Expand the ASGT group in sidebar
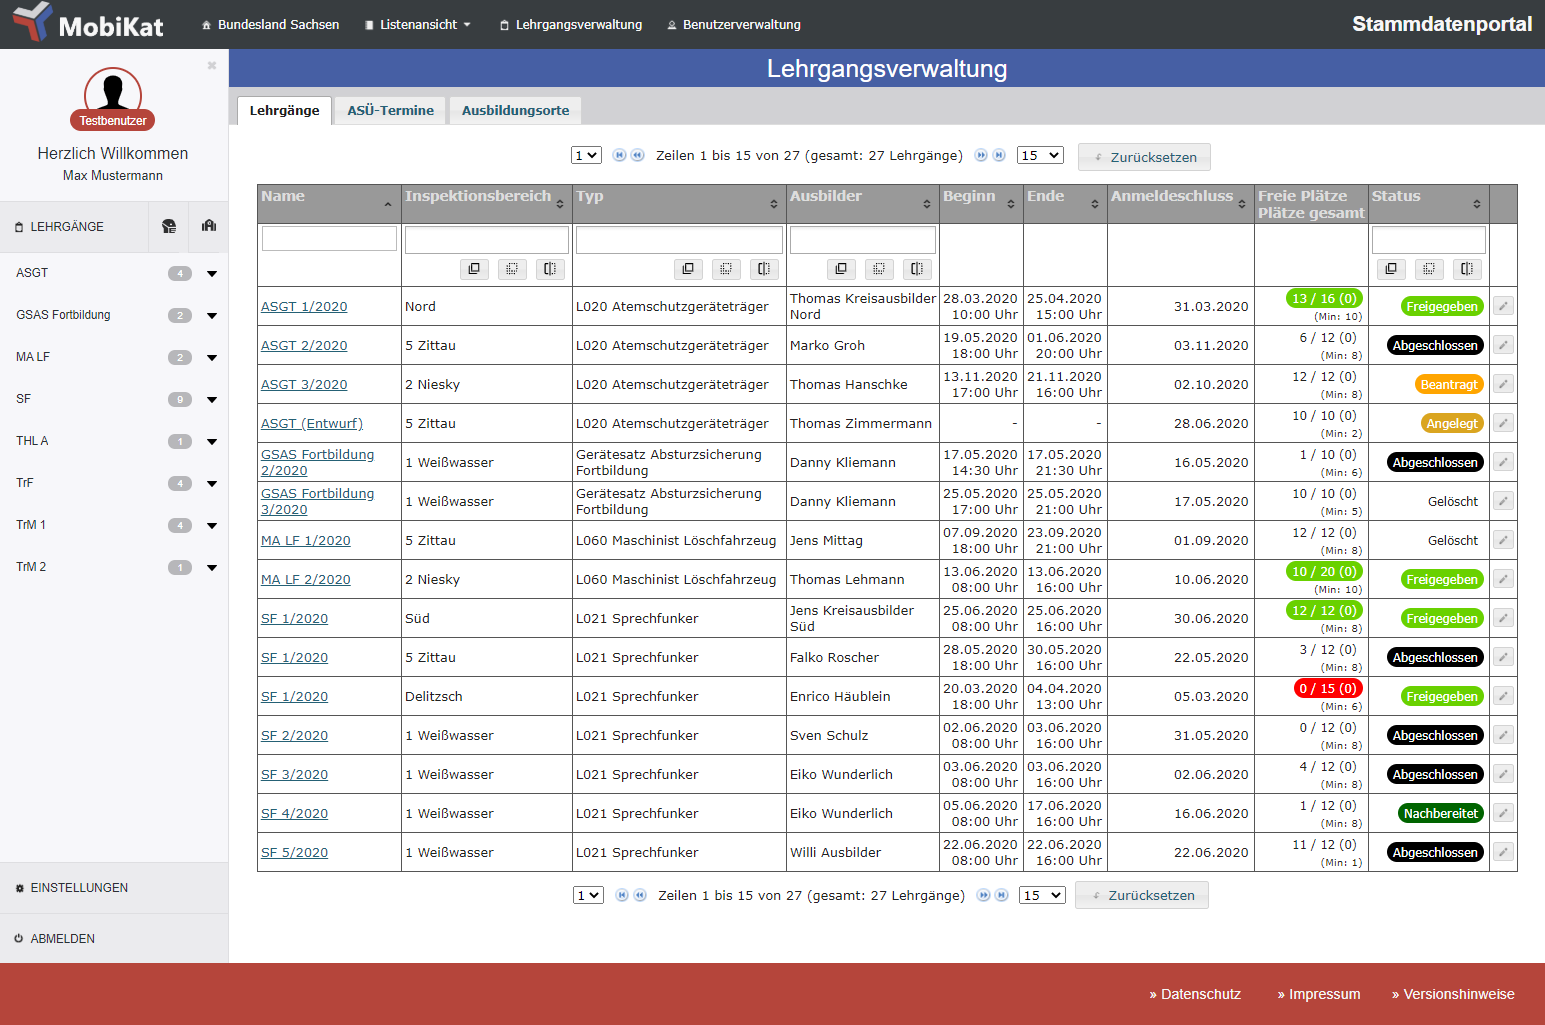 [212, 274]
